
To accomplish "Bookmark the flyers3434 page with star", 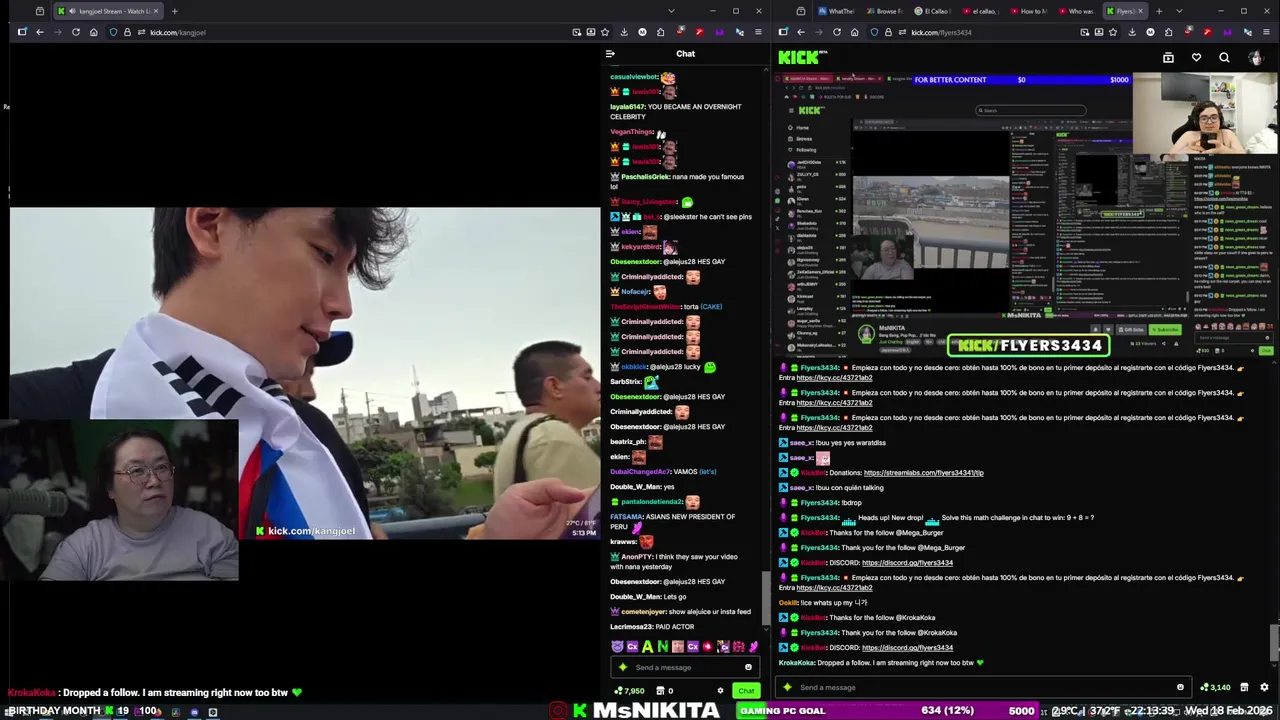I will 1113,32.
